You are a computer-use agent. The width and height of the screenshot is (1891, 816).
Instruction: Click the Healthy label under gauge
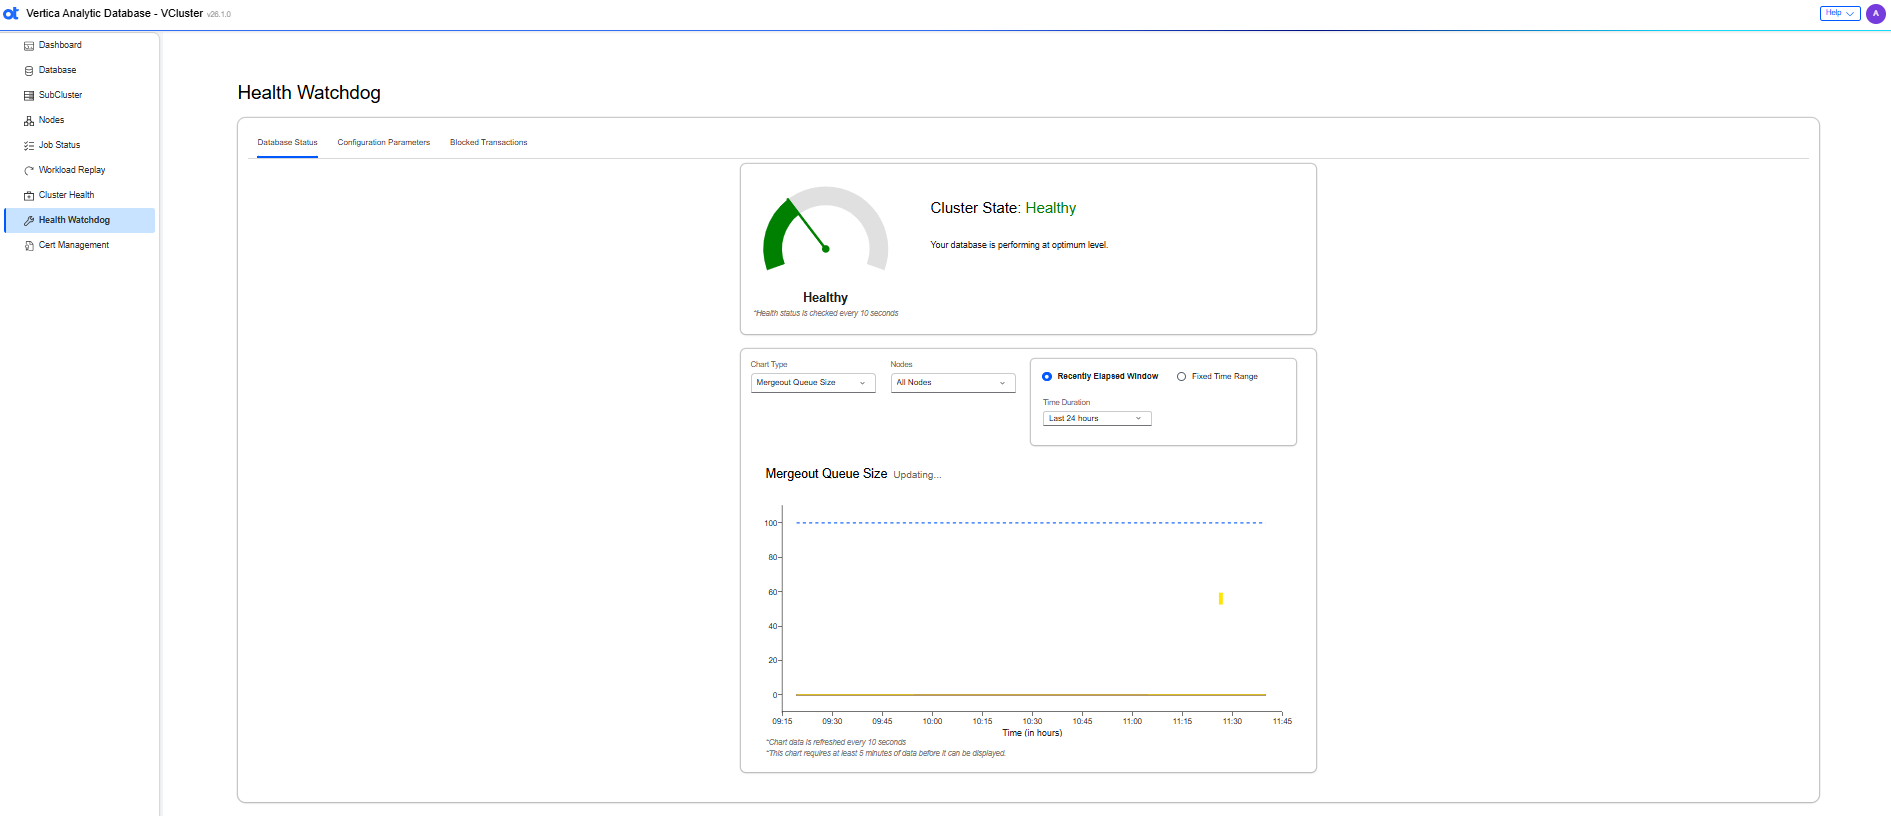[825, 298]
